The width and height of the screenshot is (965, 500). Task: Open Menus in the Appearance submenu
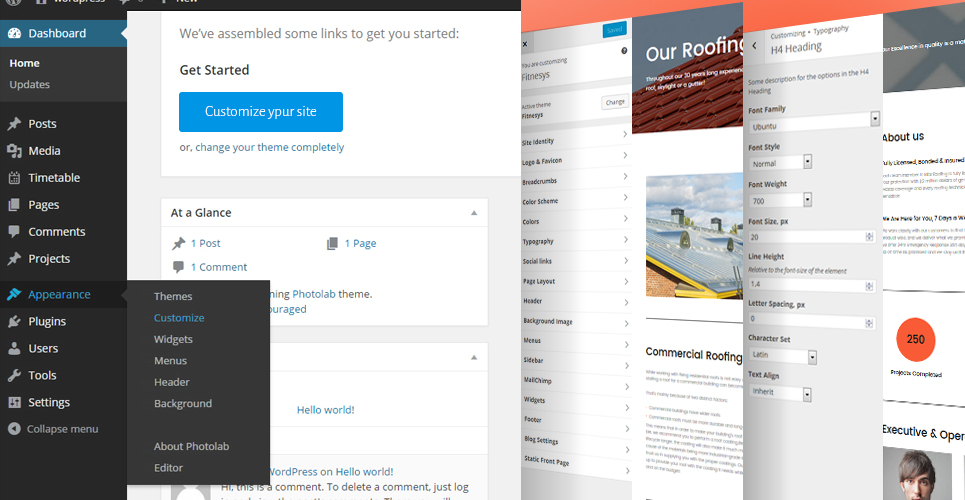[170, 361]
